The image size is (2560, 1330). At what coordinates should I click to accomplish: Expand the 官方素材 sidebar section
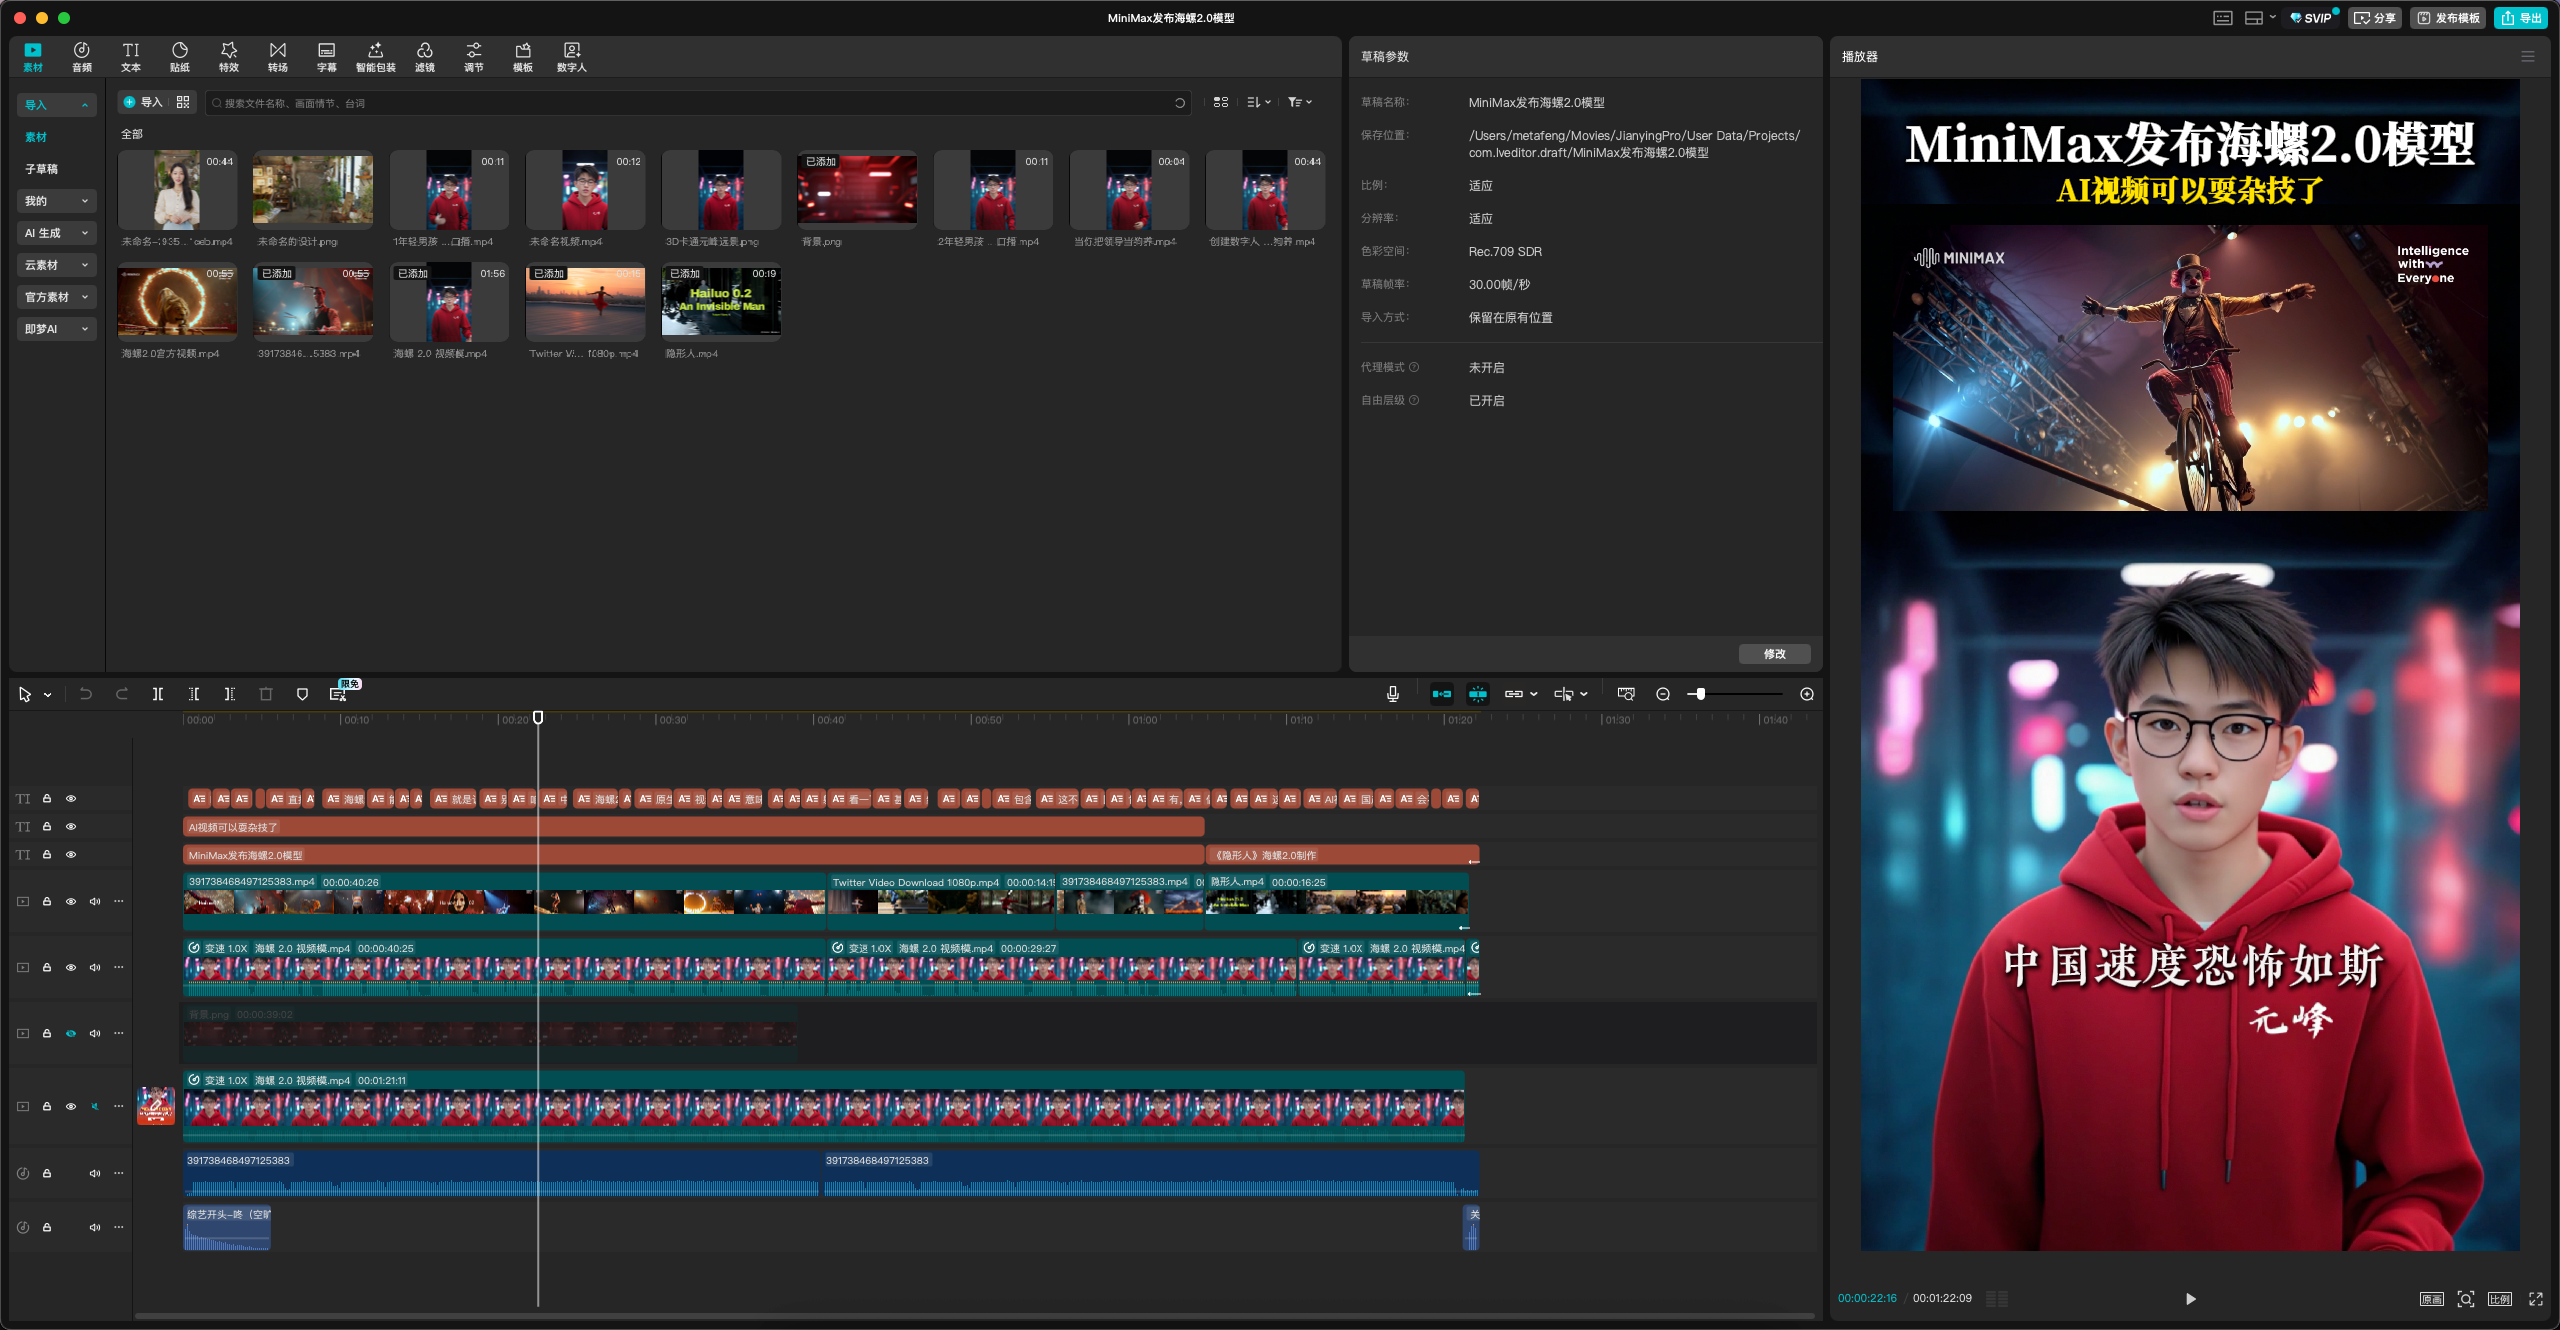click(57, 297)
